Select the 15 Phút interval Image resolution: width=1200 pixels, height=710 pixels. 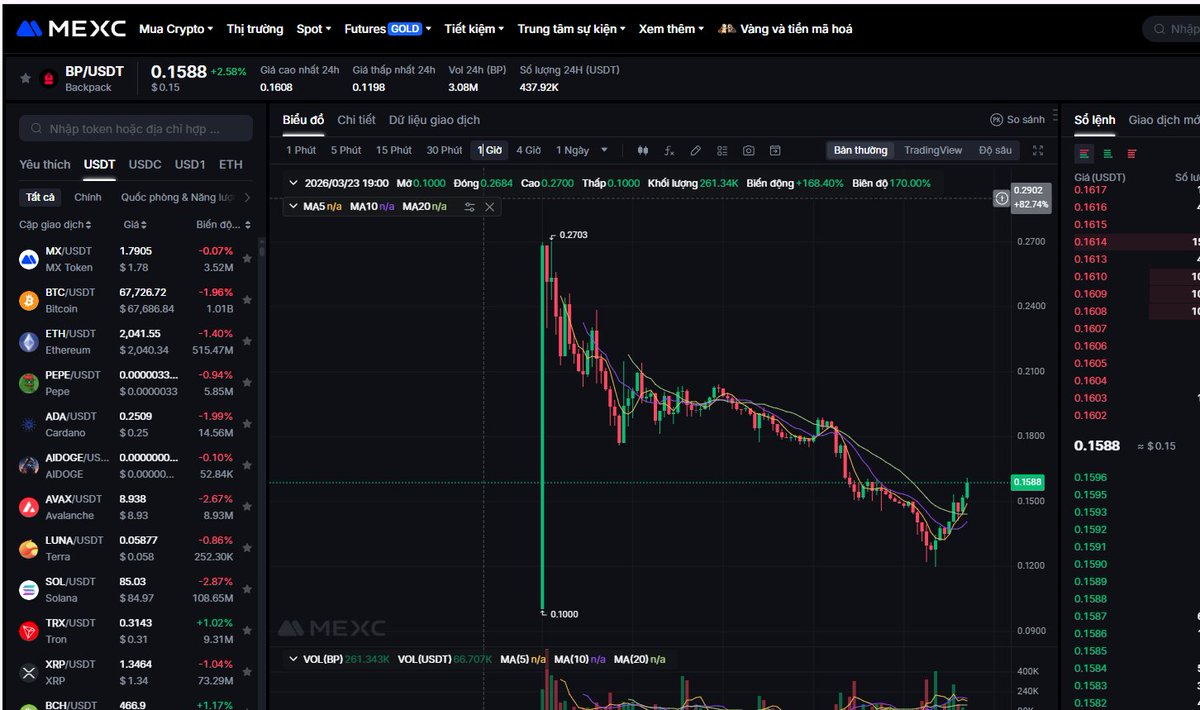point(394,150)
